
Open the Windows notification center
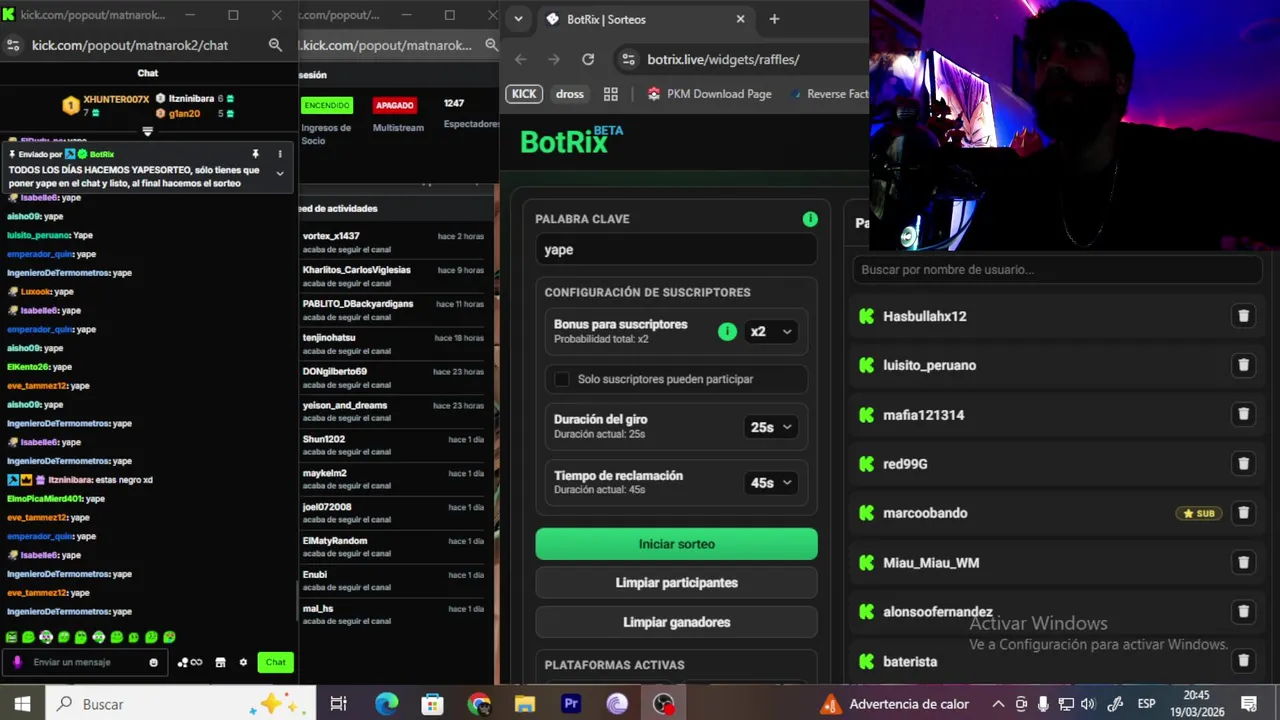[1249, 704]
